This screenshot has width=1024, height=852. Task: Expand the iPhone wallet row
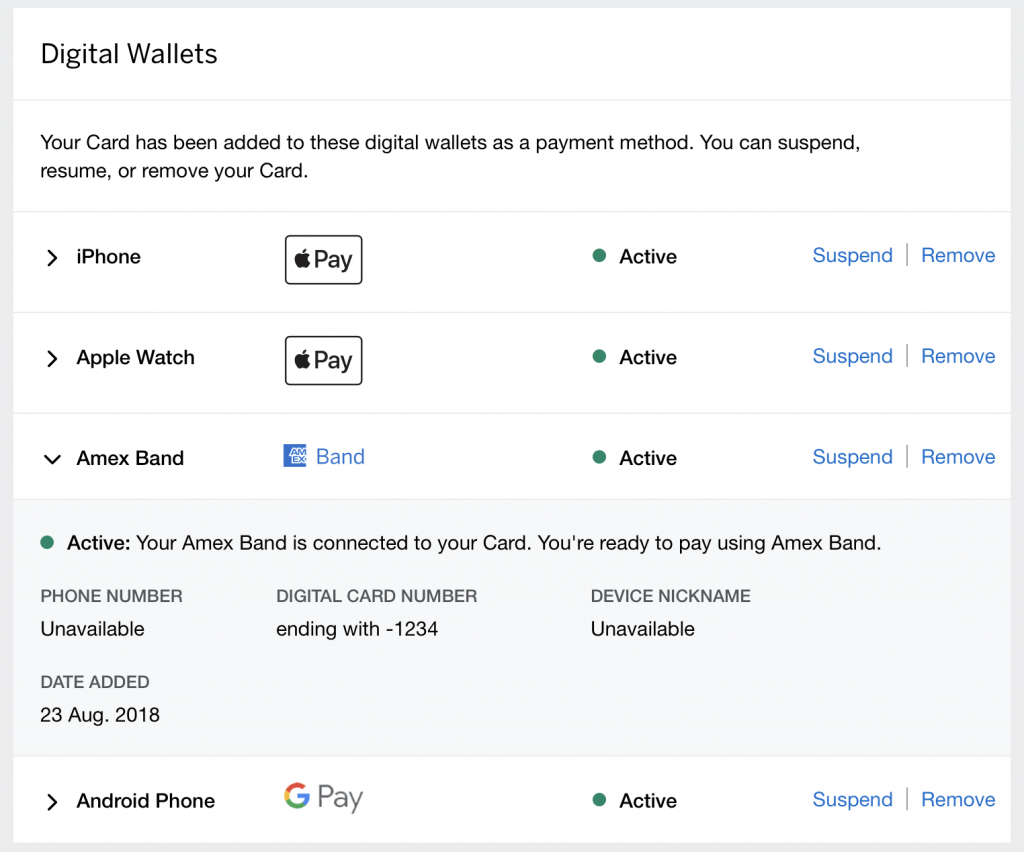52,258
